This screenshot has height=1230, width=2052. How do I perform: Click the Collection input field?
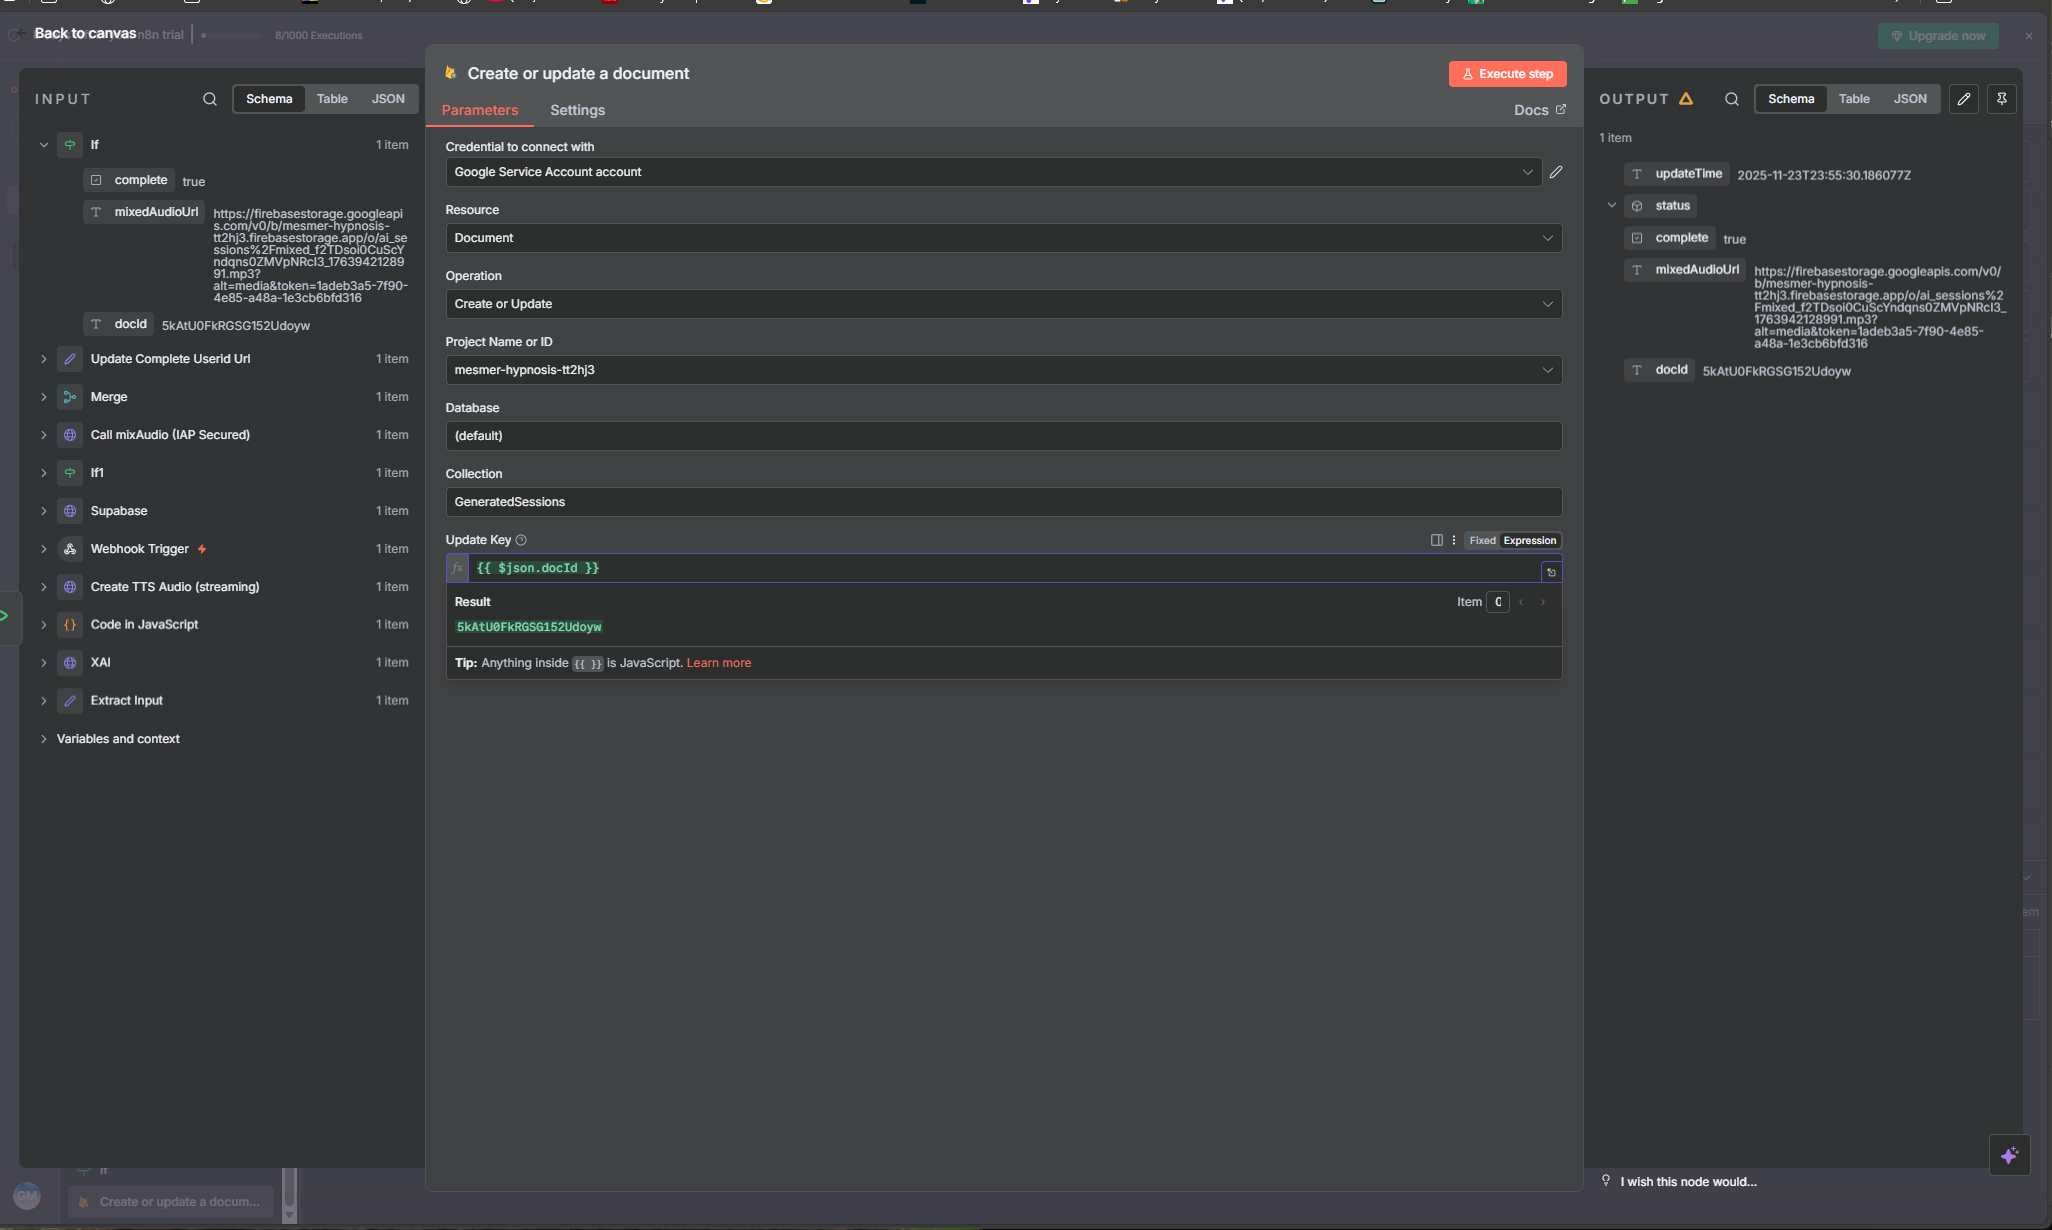click(x=1003, y=502)
